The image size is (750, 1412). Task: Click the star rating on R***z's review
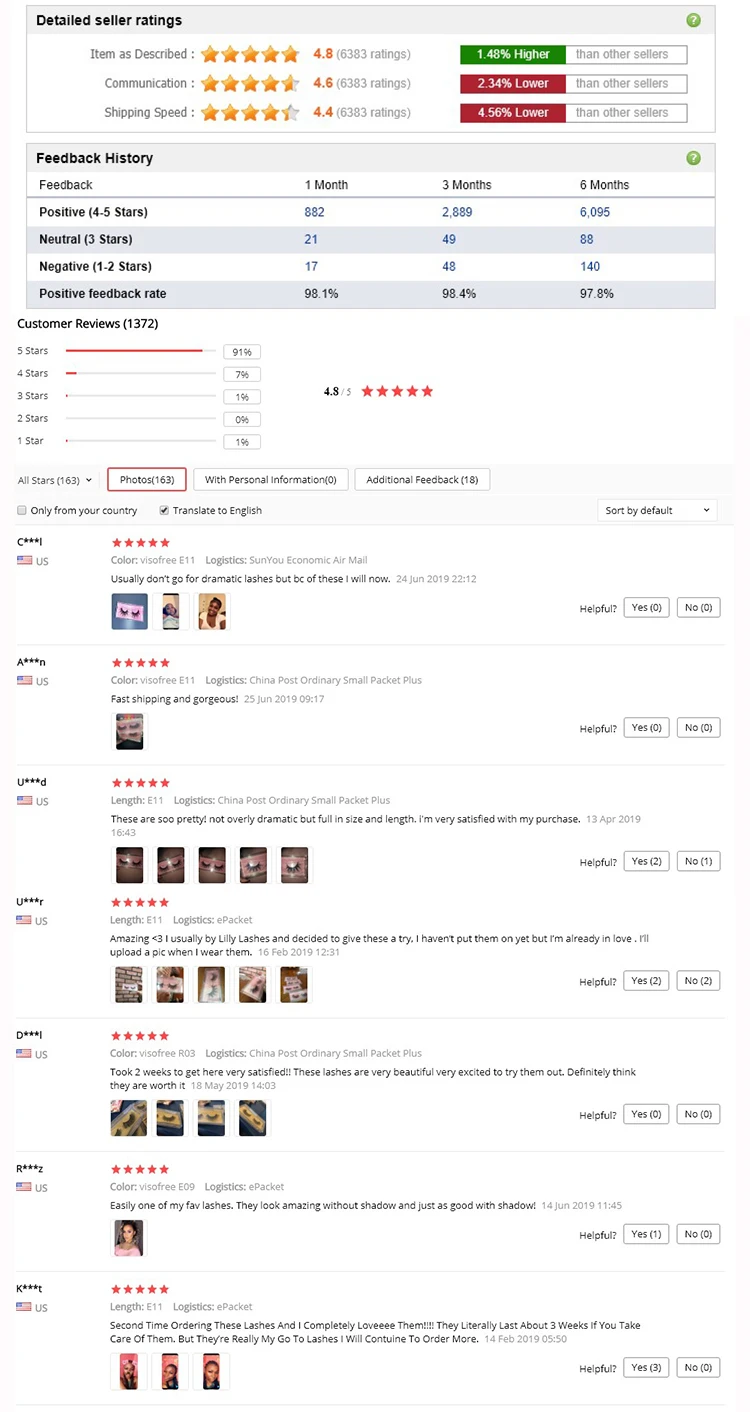click(x=140, y=1169)
